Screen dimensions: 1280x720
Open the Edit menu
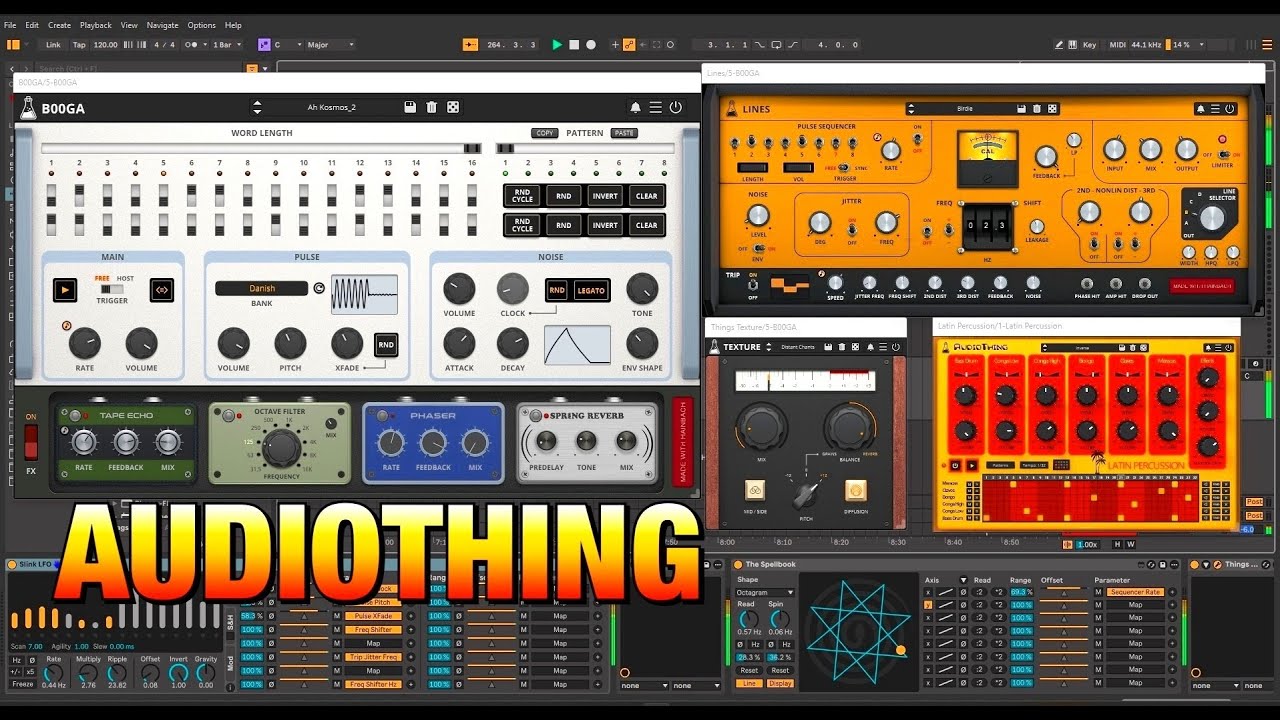pyautogui.click(x=32, y=25)
